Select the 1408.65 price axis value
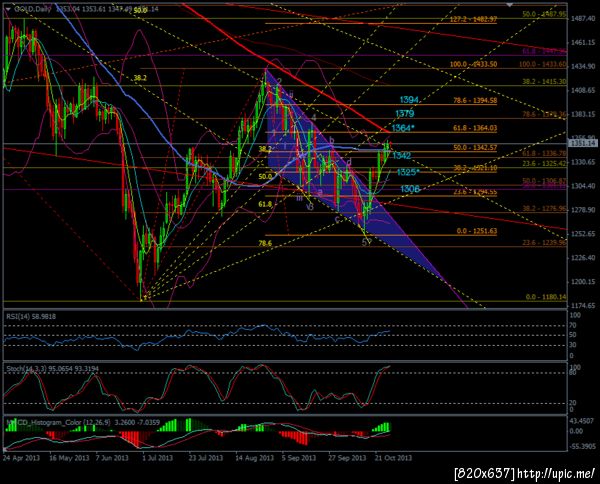Viewport: 600px width, 484px height. pyautogui.click(x=582, y=90)
